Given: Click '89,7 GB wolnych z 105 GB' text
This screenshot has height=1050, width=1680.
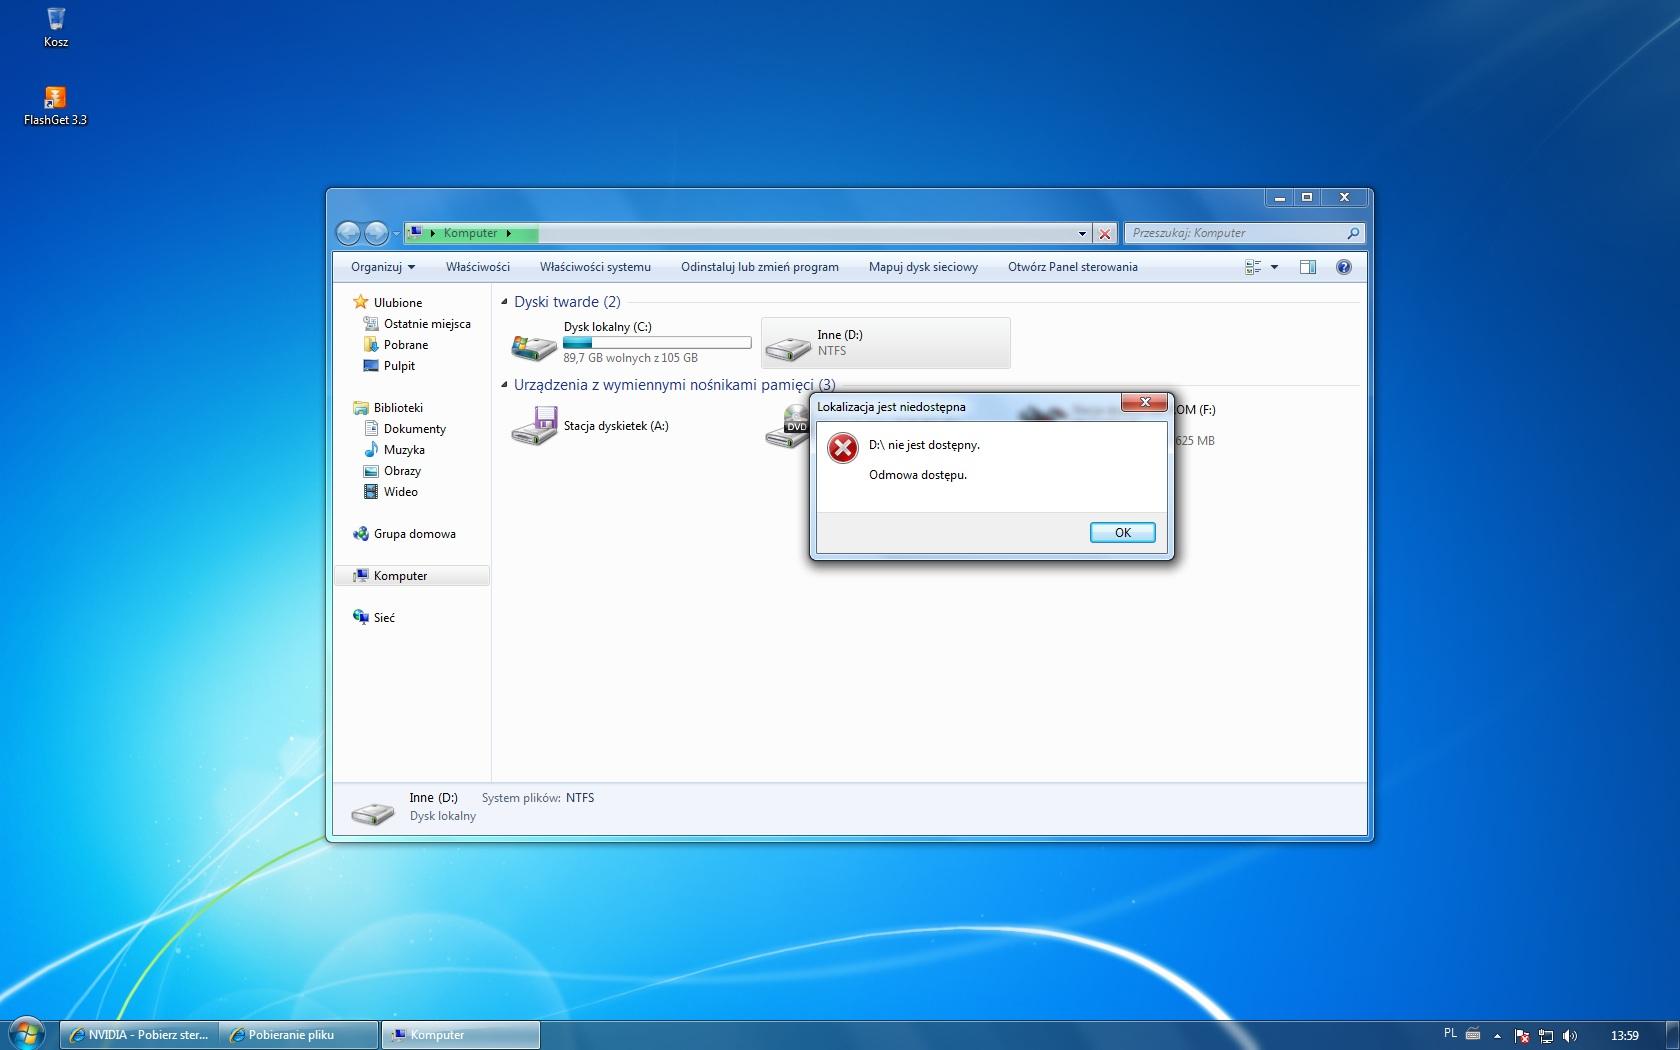Looking at the screenshot, I should tap(630, 358).
